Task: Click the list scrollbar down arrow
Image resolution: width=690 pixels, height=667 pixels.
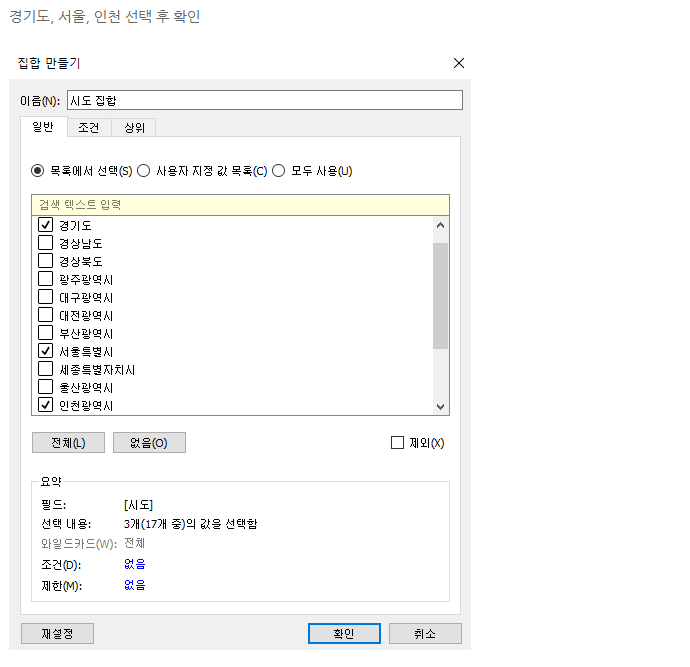Action: point(440,407)
